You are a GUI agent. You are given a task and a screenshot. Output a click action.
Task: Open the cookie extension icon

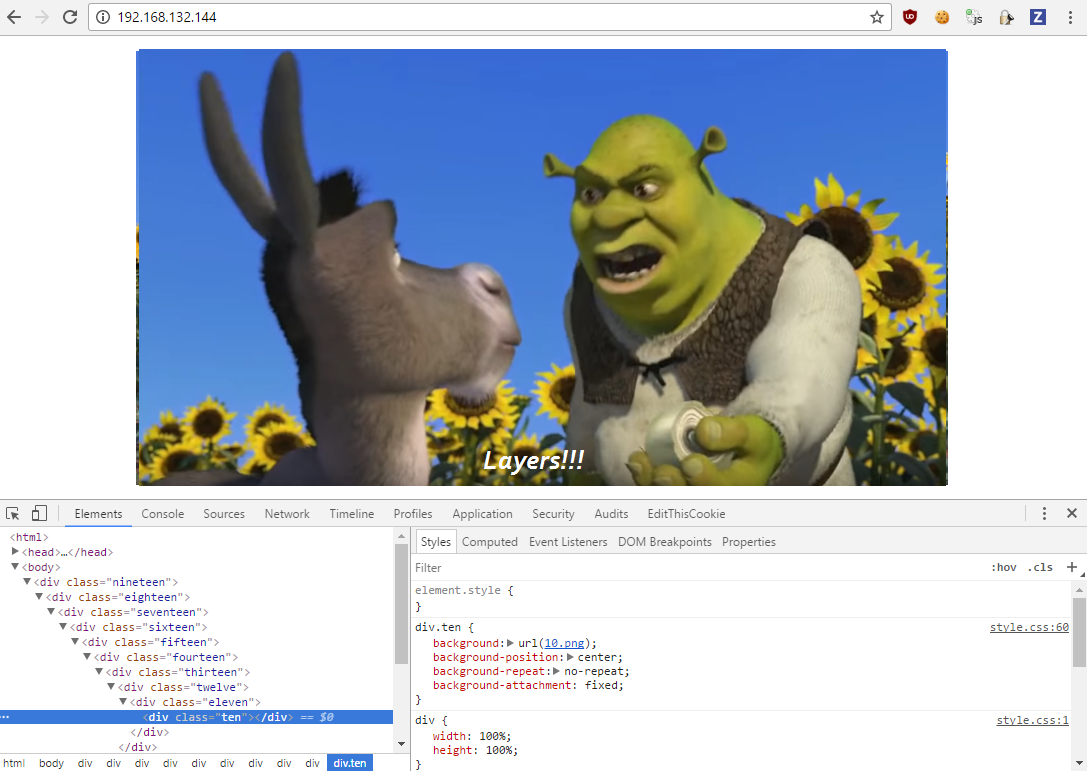(x=941, y=17)
